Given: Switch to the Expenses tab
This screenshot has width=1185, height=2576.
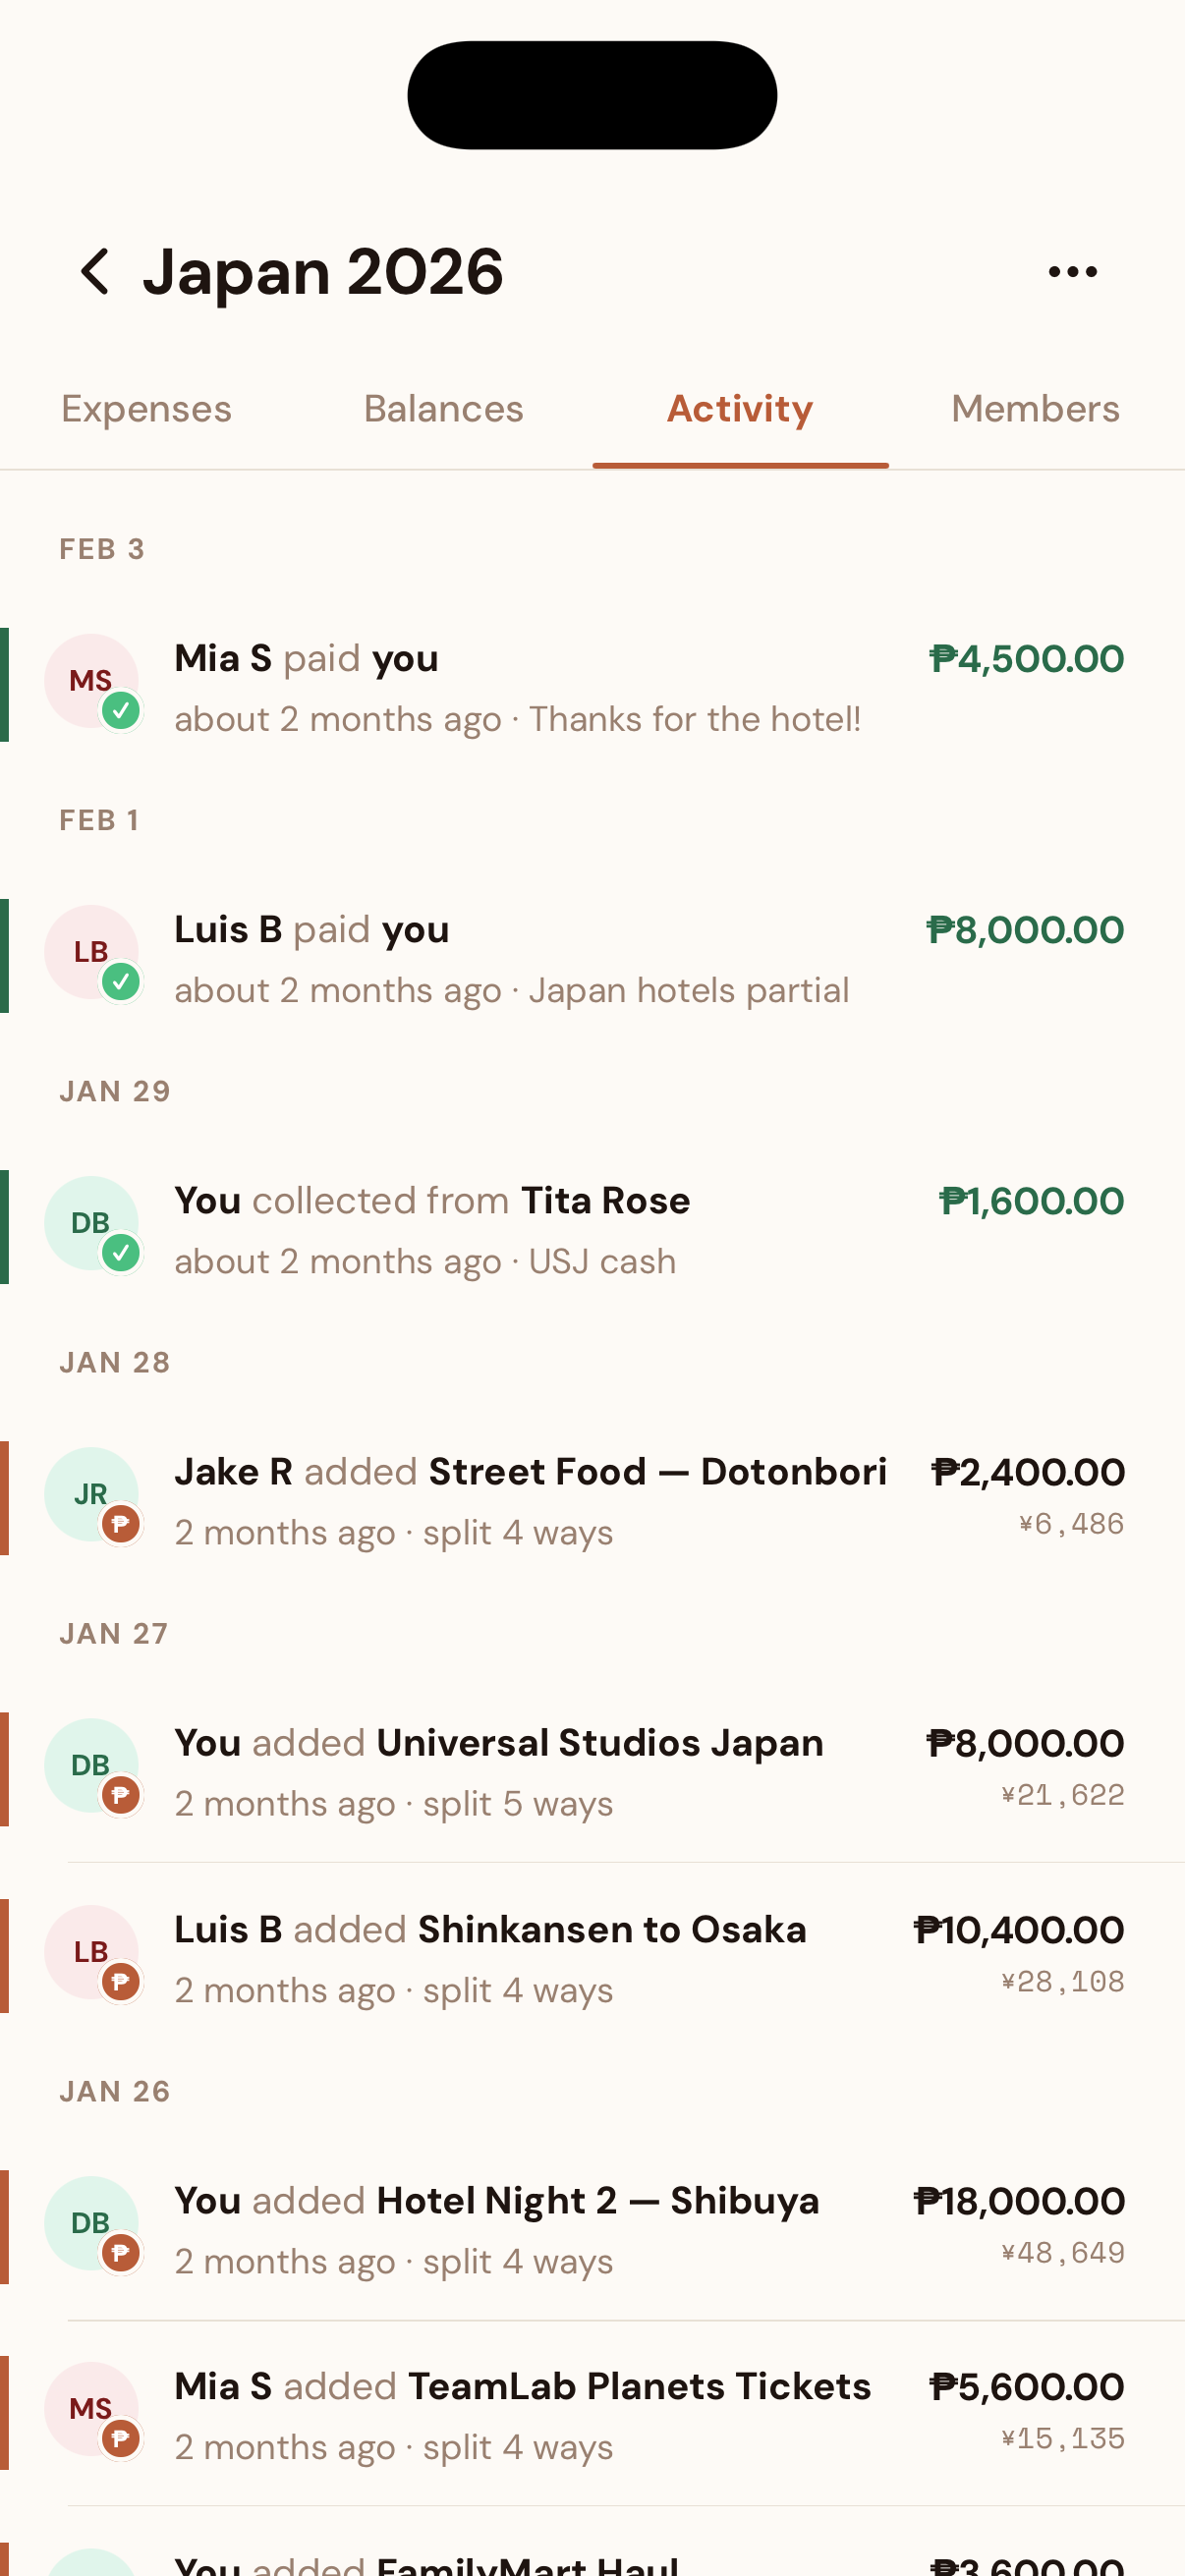Looking at the screenshot, I should coord(147,409).
